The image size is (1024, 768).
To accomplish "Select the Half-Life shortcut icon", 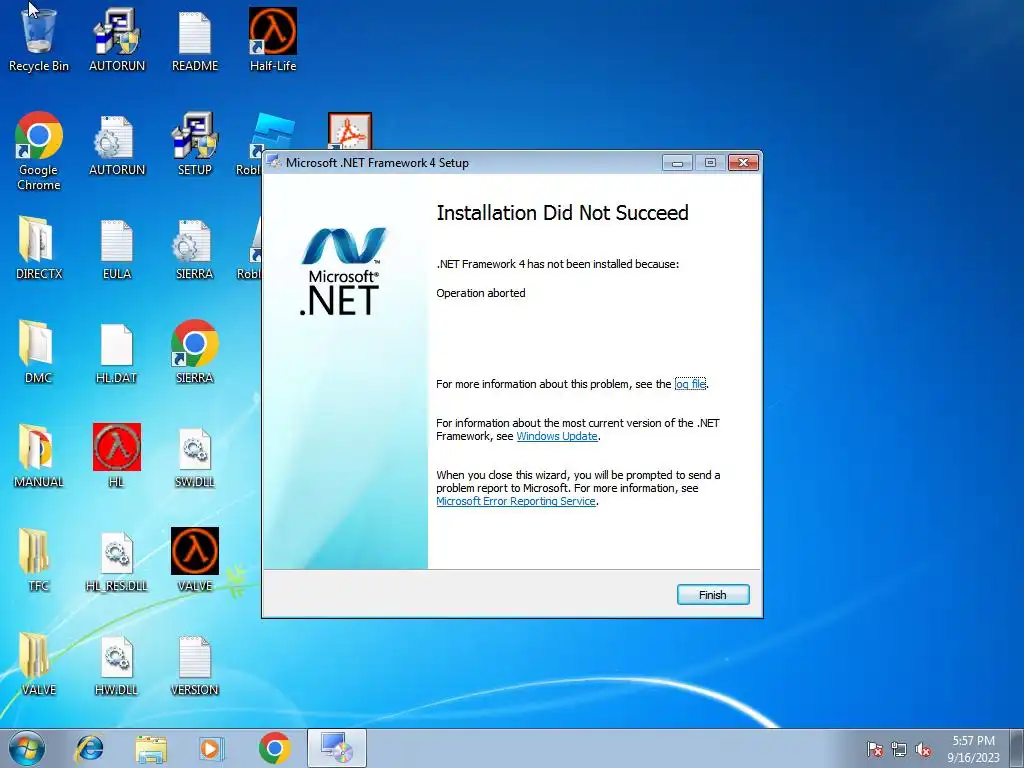I will click(273, 39).
